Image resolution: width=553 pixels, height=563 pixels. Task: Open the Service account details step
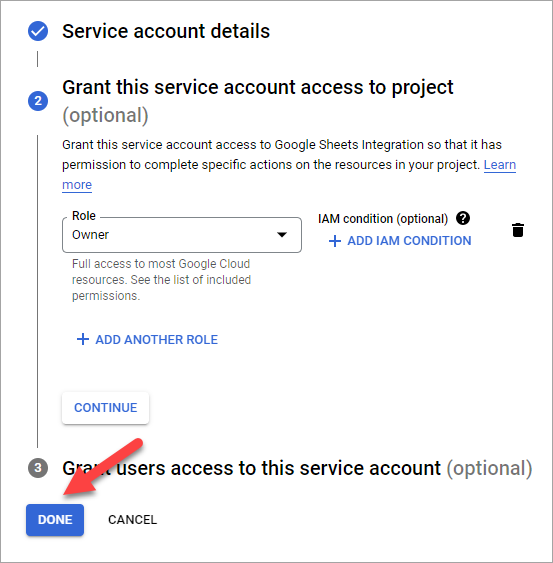[x=166, y=31]
